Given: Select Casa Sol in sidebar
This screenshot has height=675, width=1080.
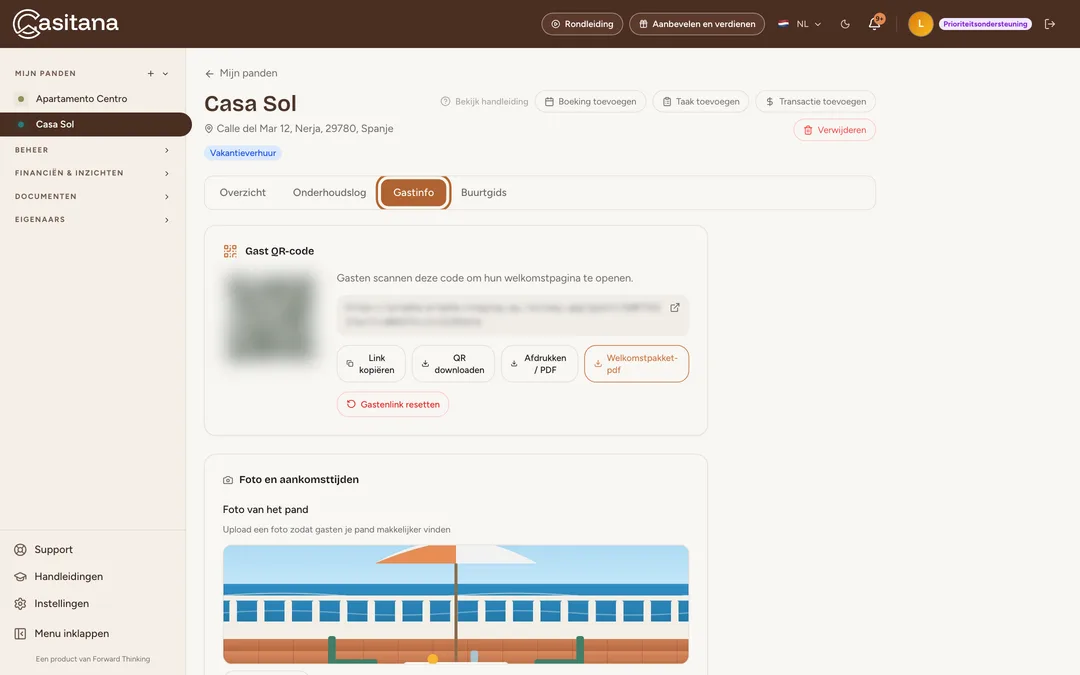Looking at the screenshot, I should (x=95, y=125).
